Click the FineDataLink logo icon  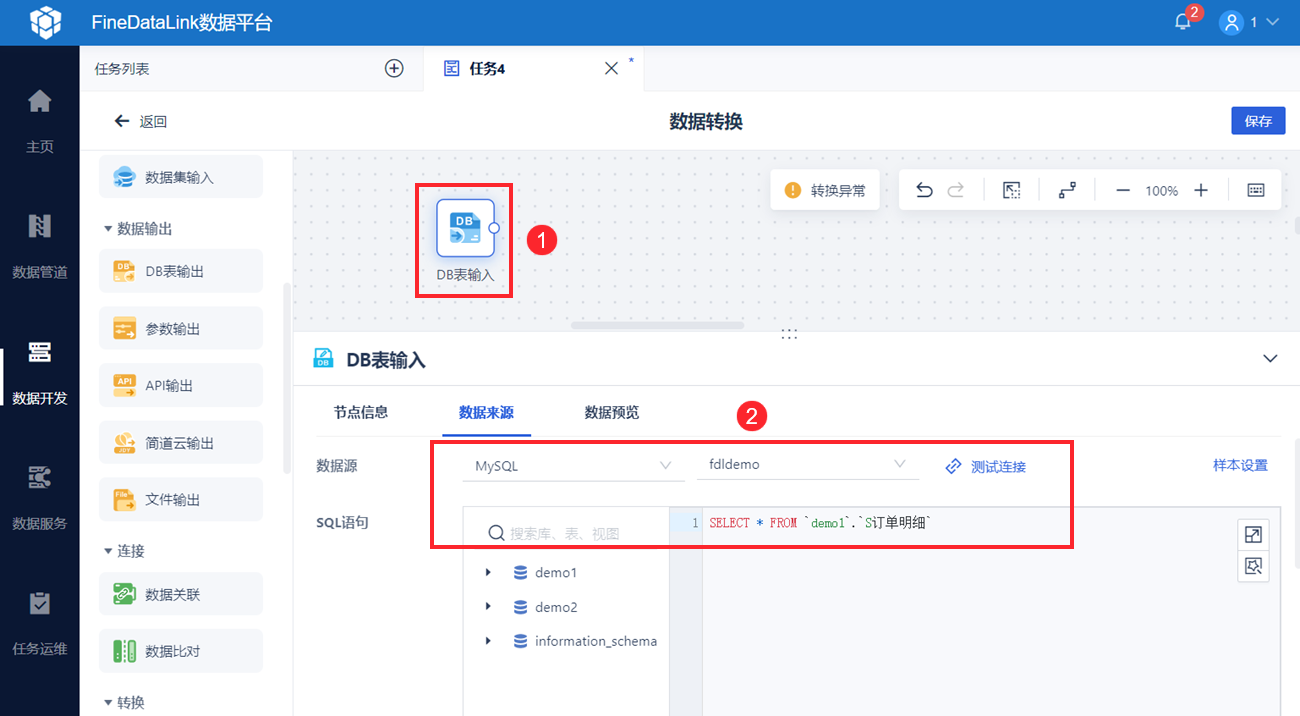point(45,22)
